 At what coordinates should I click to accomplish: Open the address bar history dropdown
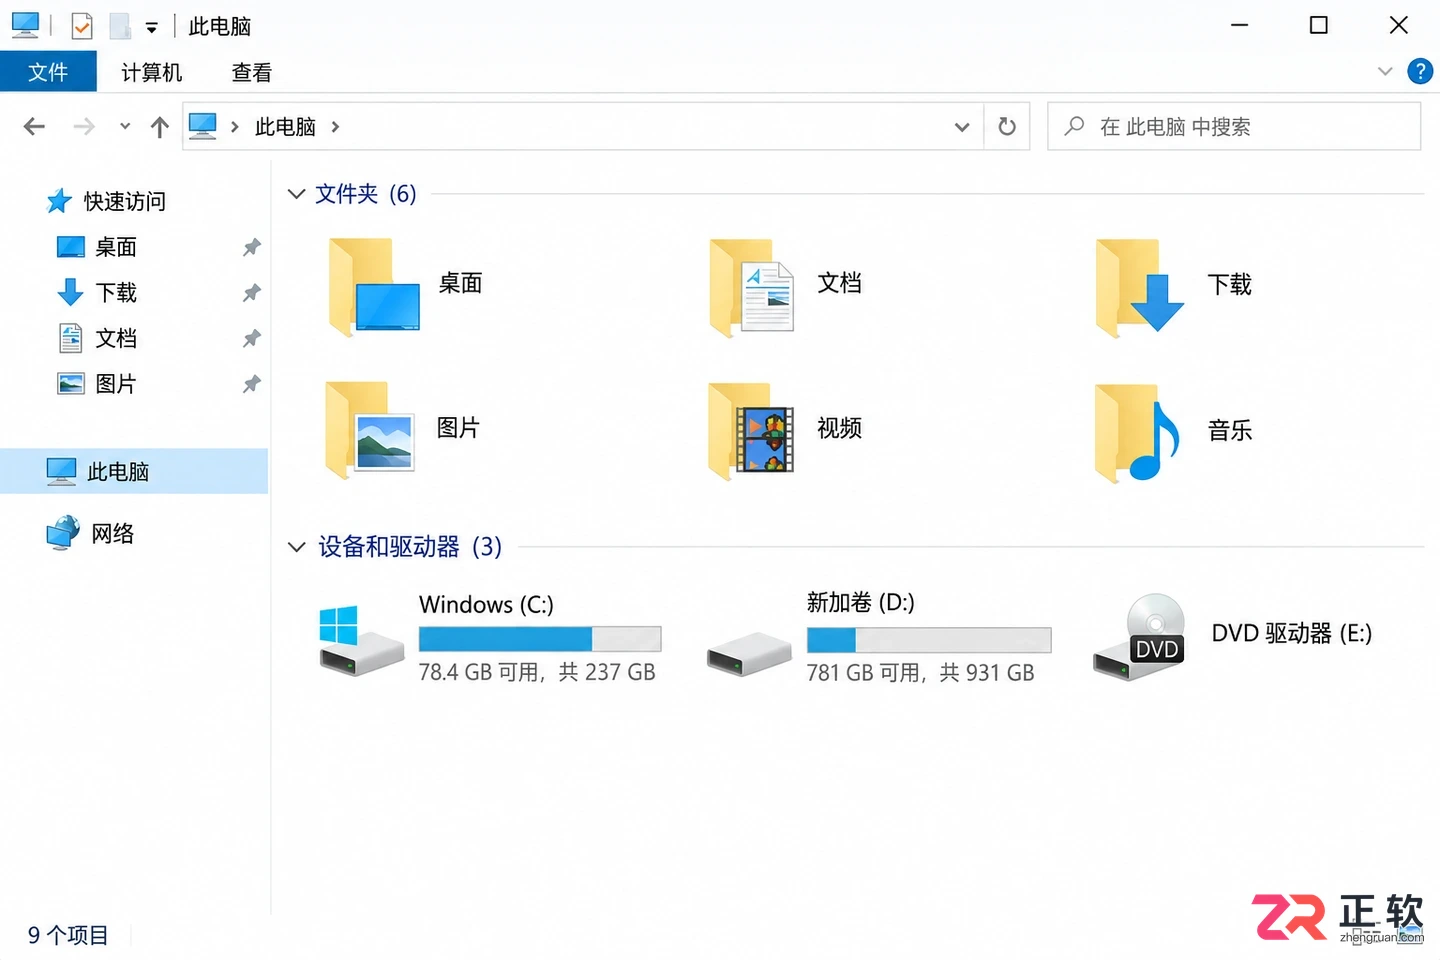point(962,127)
